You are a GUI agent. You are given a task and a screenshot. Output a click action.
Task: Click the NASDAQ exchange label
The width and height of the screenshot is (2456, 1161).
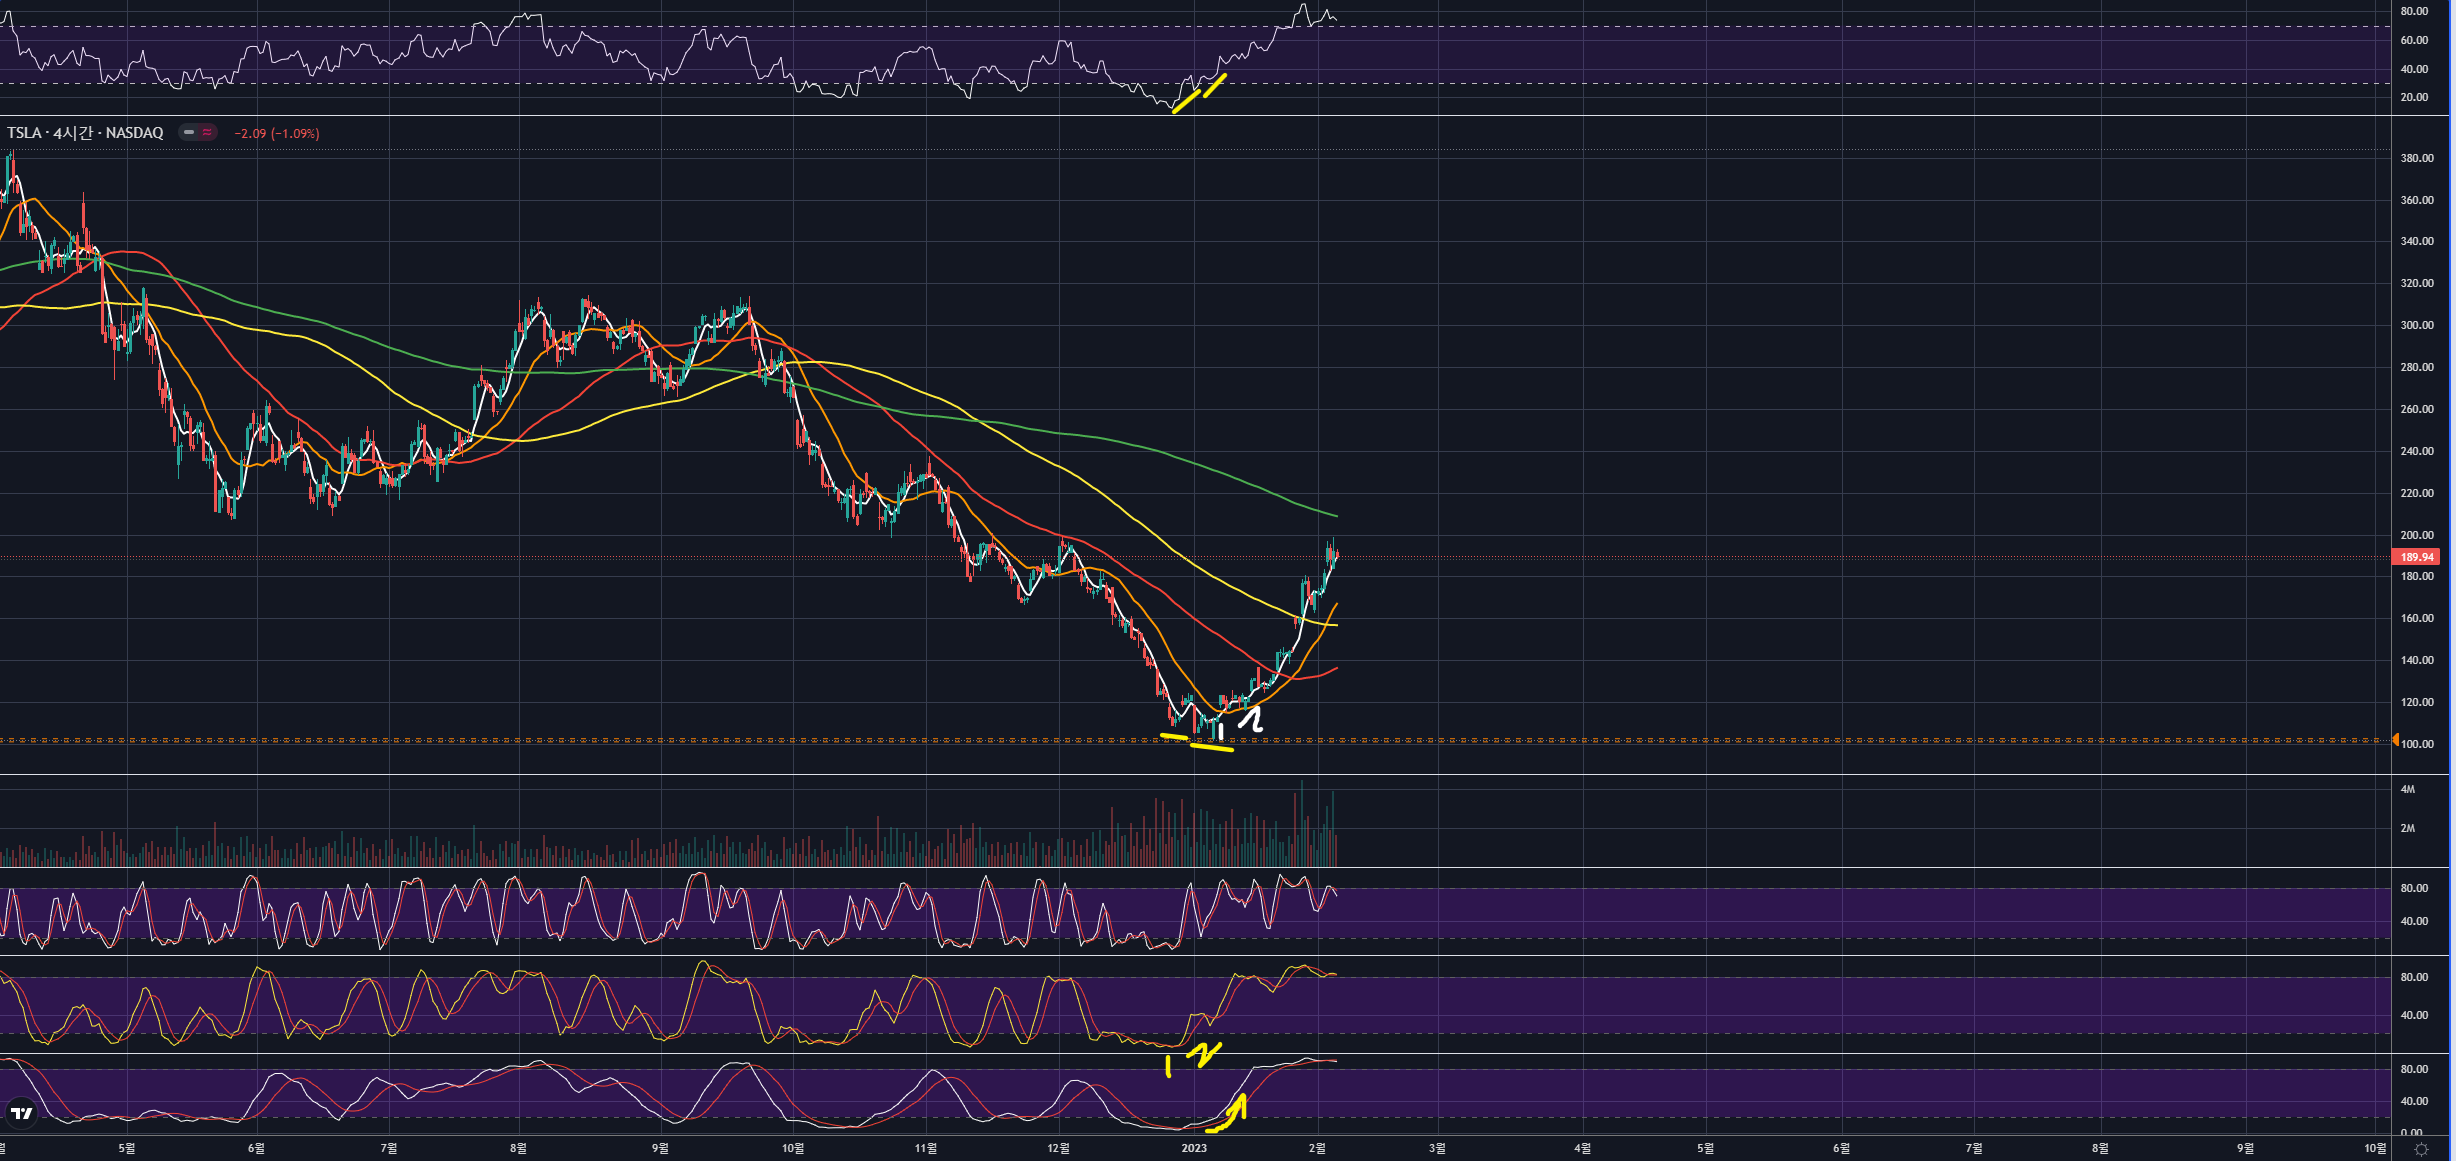click(134, 133)
